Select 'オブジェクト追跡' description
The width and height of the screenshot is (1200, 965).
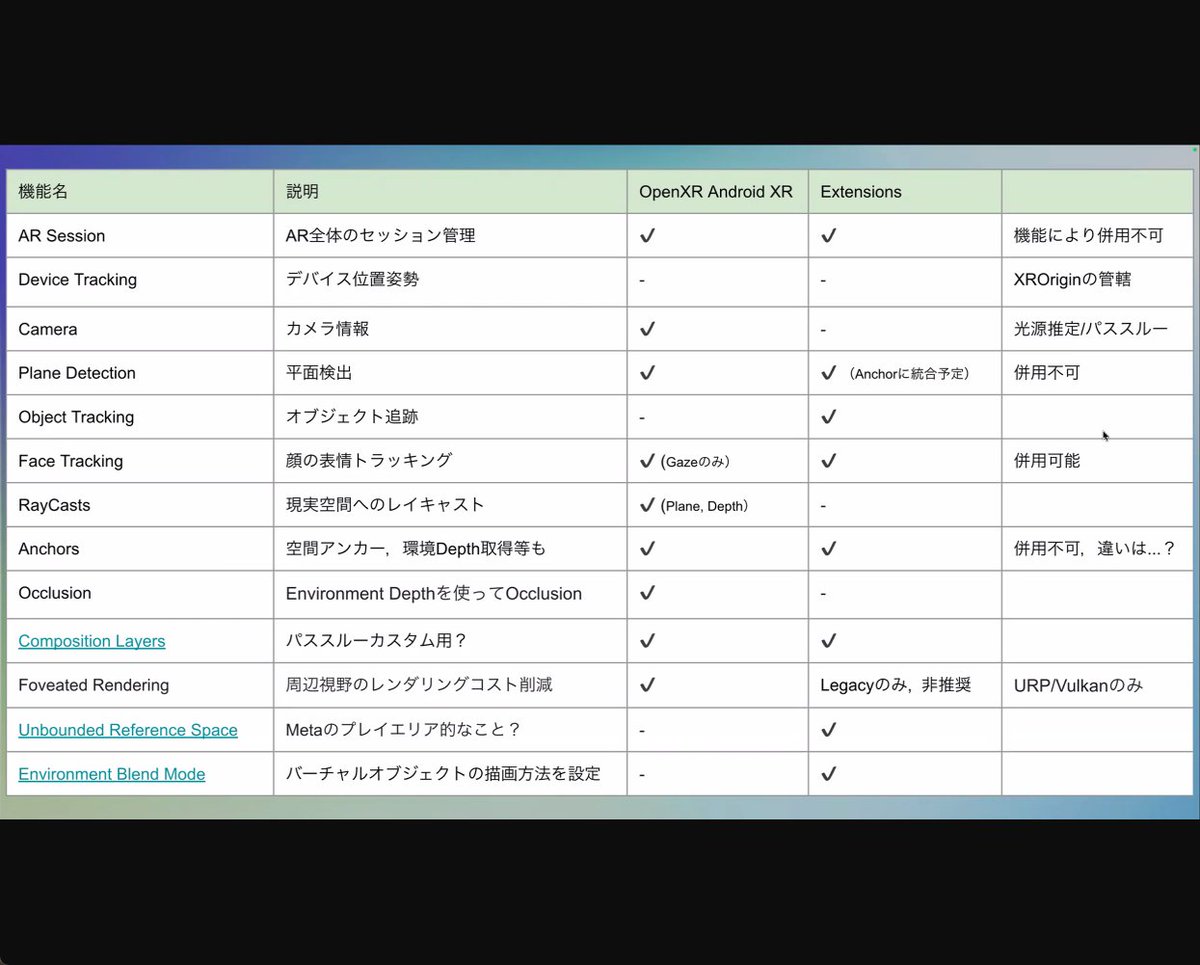coord(350,417)
